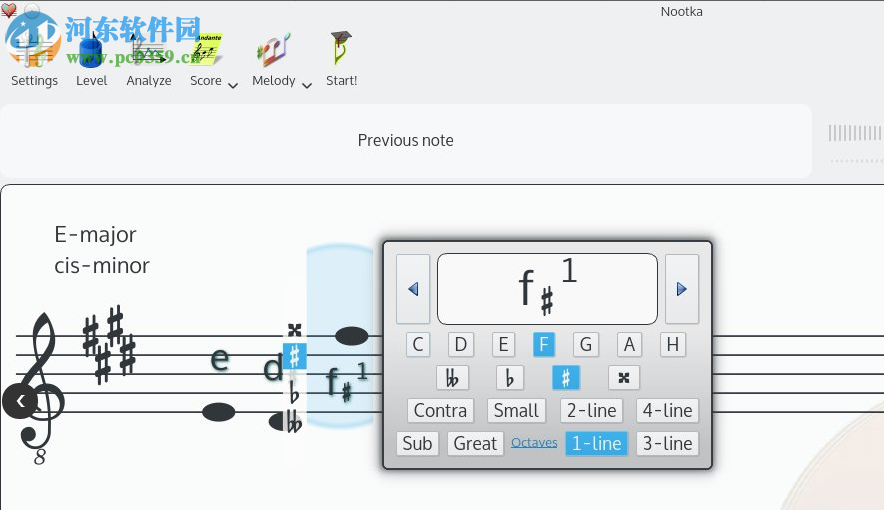Select note name C
This screenshot has height=510, width=884.
(x=418, y=344)
